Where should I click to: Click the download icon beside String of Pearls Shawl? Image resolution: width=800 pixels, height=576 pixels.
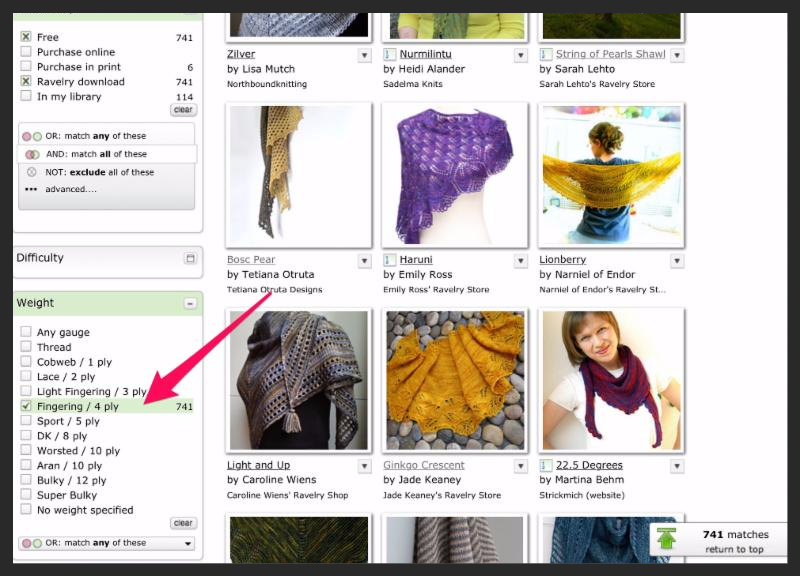point(546,55)
